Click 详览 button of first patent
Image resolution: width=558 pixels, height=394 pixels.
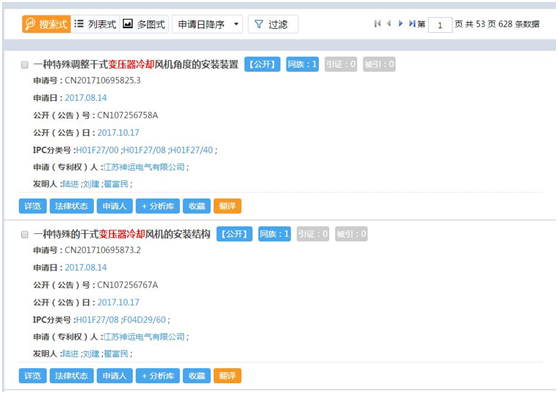click(x=33, y=206)
